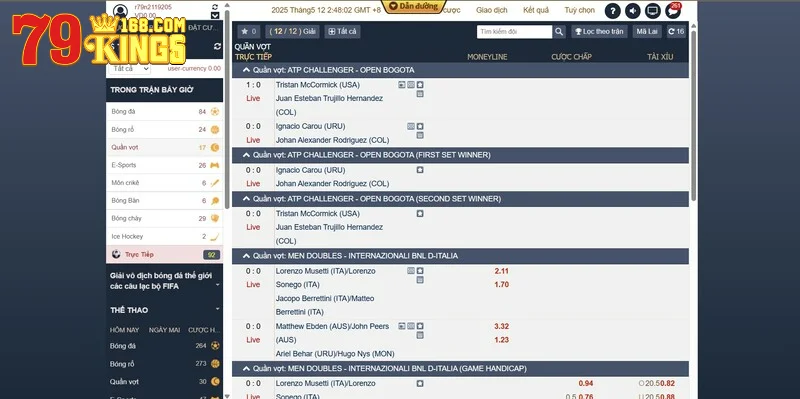
Task: Collapse ATP Challenger Open Bogota league section
Action: click(x=246, y=70)
